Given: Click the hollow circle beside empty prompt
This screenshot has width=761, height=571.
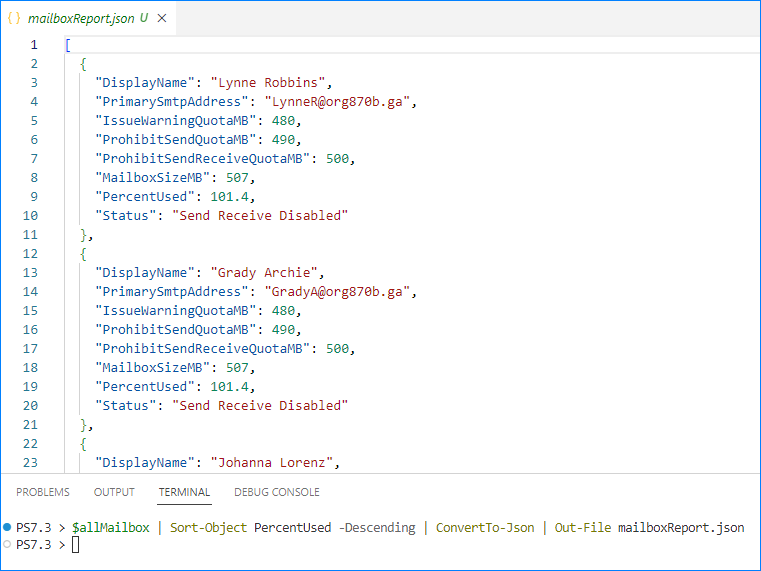Looking at the screenshot, I should tap(7, 544).
